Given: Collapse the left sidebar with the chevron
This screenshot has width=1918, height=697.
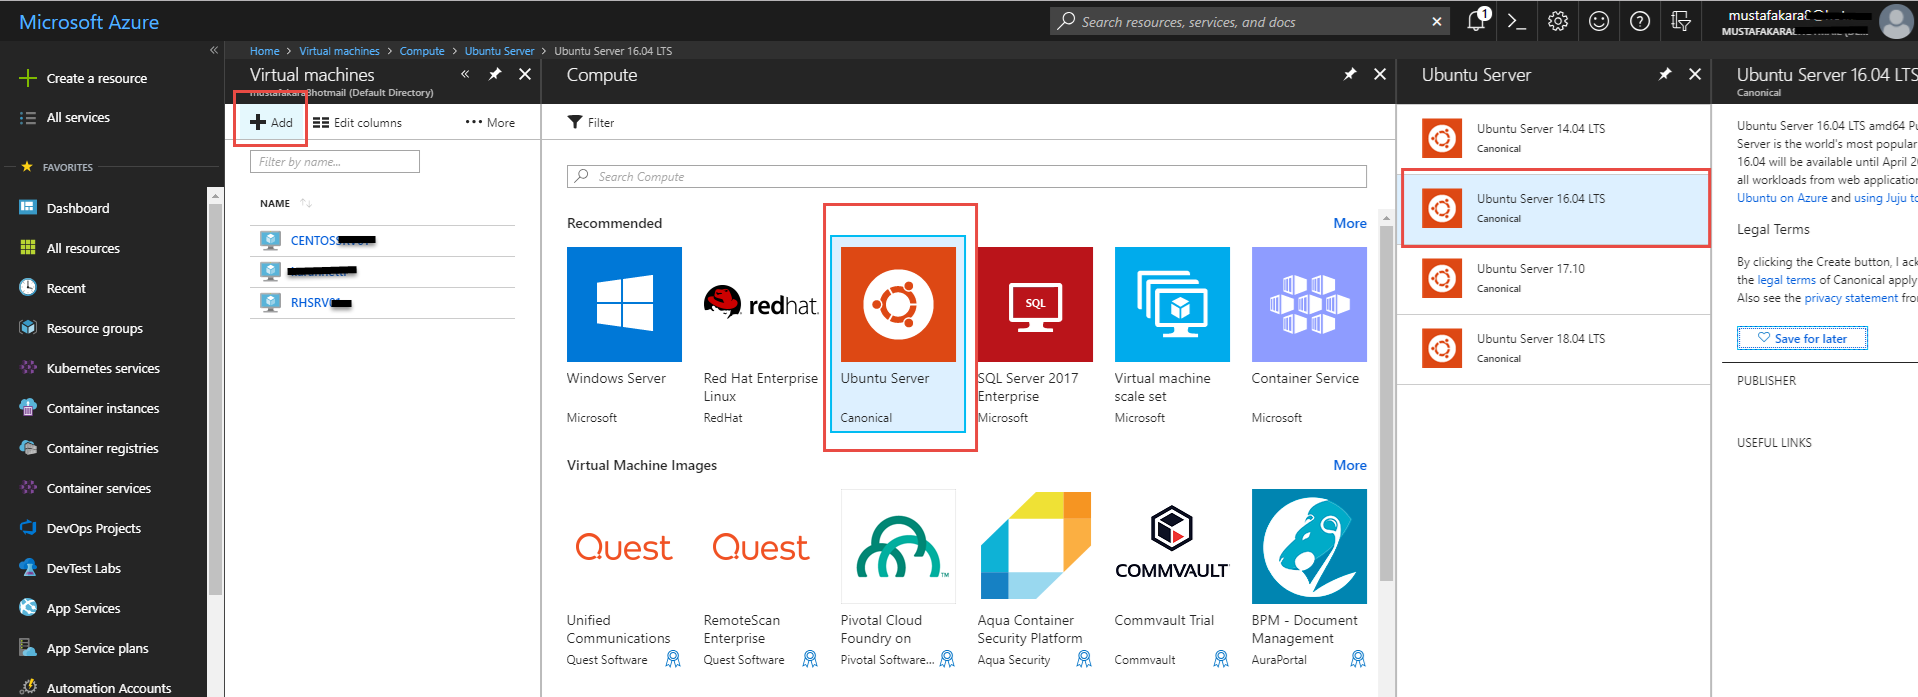Looking at the screenshot, I should click(x=213, y=50).
